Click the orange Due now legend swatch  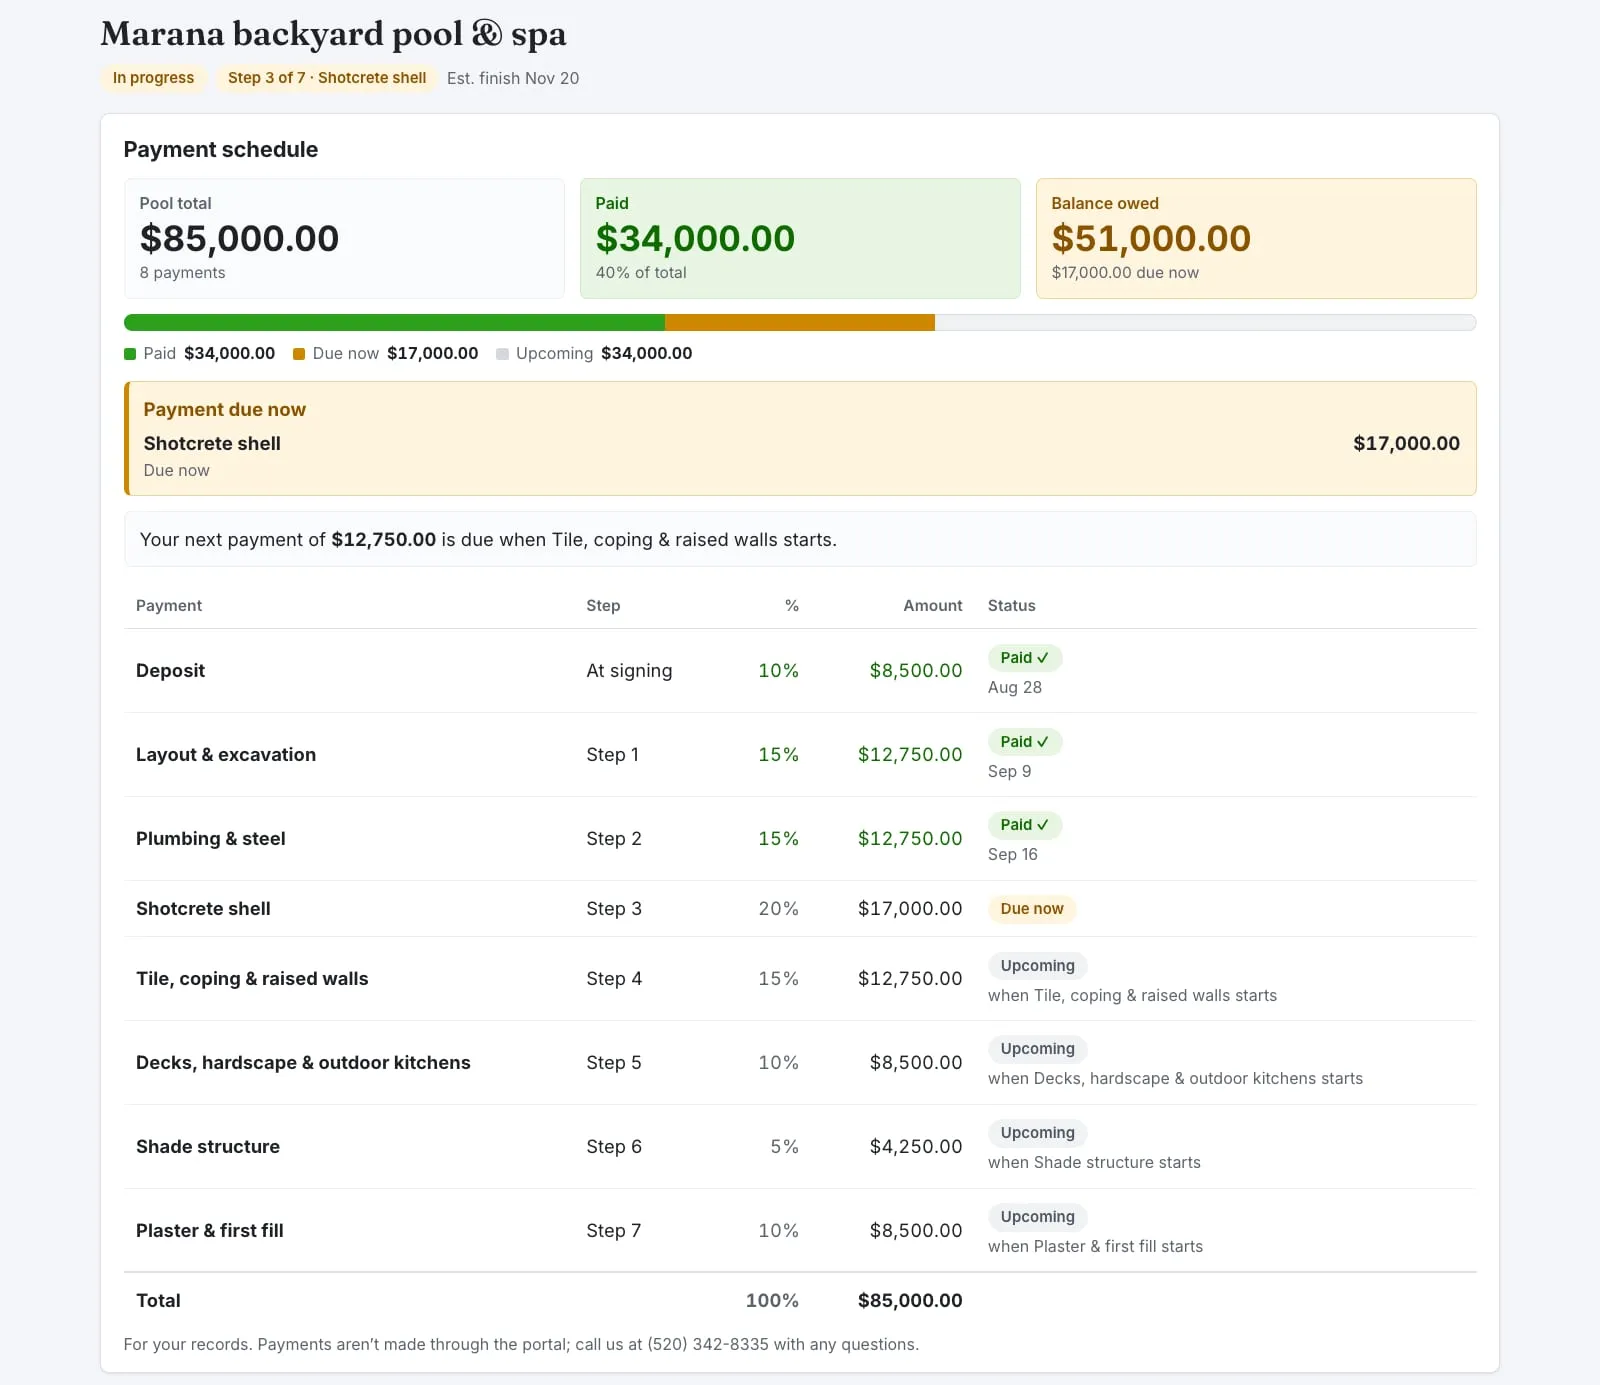[299, 354]
